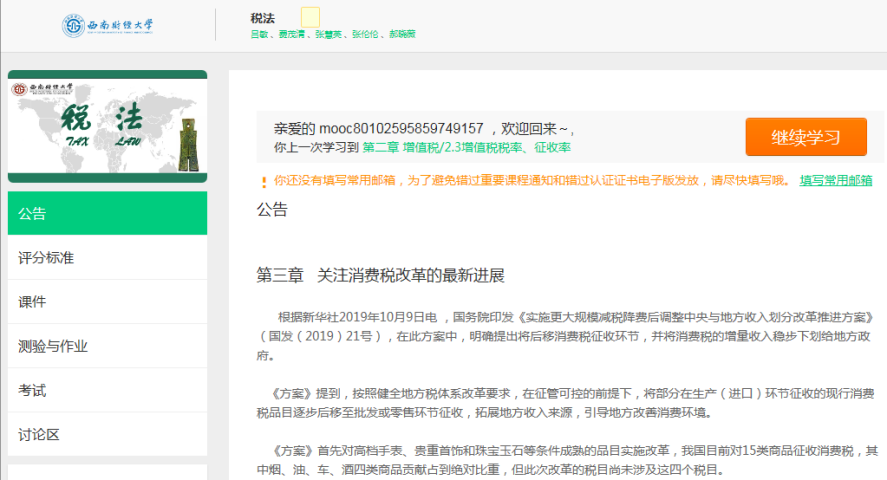
Task: Click the pale yellow badge beside 税法
Action: coord(310,17)
